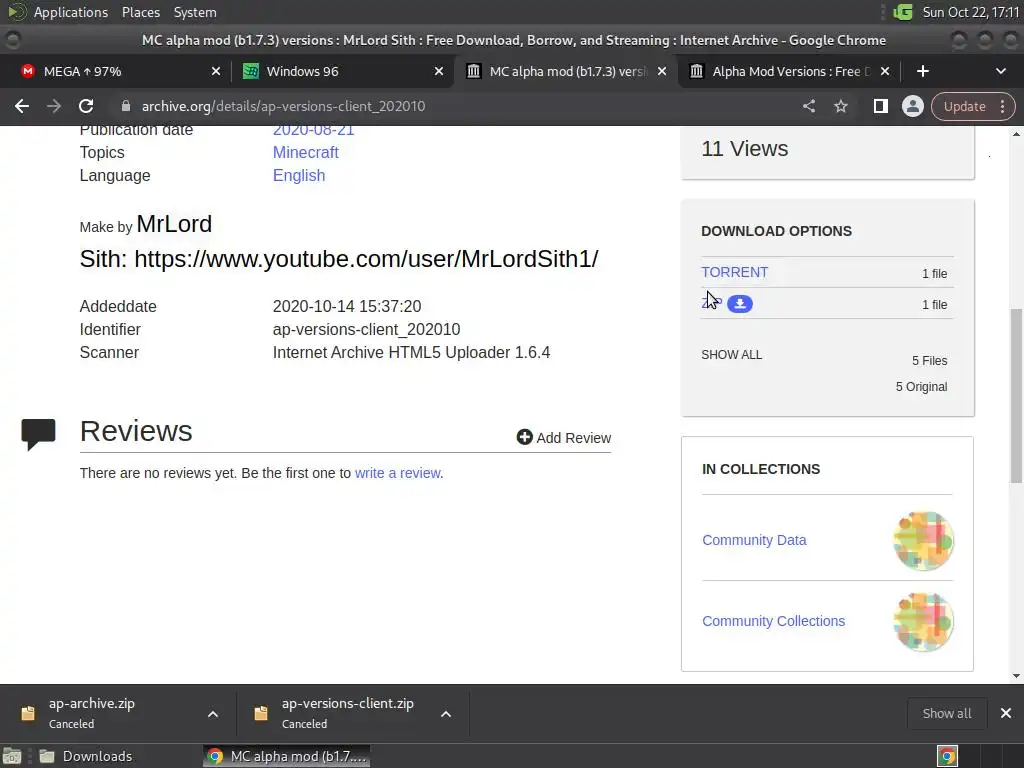Select the MC alpha mod taskbar window
Screen dimensions: 1024x768
287,756
